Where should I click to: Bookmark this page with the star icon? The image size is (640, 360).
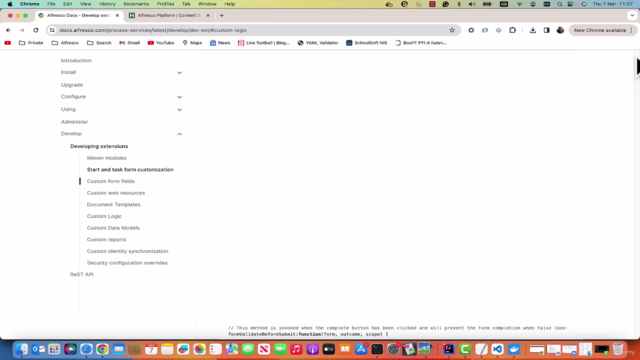pyautogui.click(x=452, y=30)
